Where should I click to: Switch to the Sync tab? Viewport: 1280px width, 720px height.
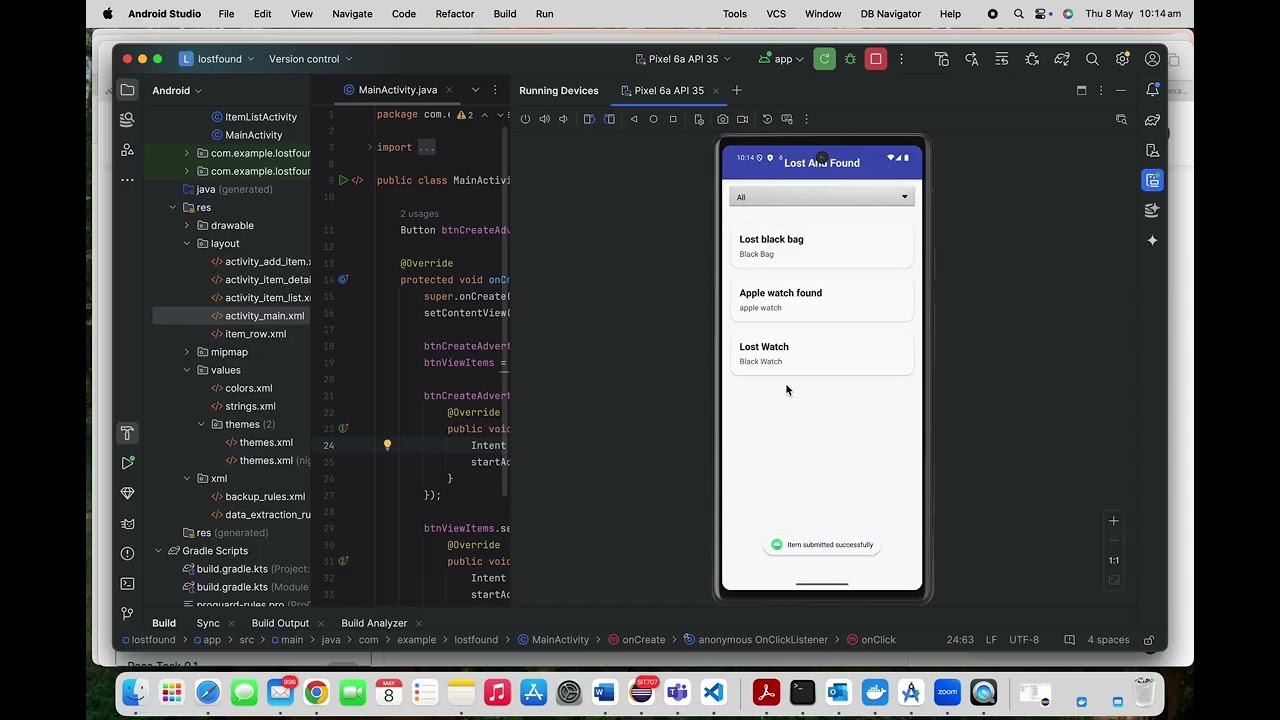tap(208, 623)
